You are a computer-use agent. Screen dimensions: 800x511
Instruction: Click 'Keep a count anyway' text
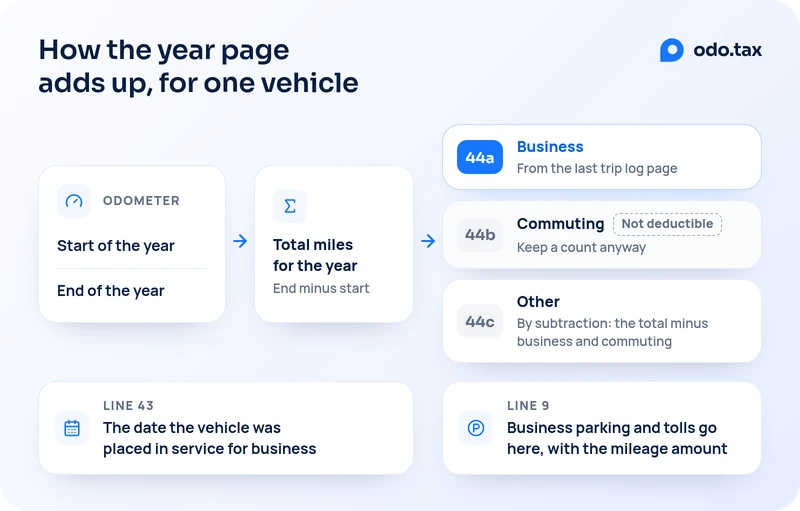pyautogui.click(x=581, y=247)
